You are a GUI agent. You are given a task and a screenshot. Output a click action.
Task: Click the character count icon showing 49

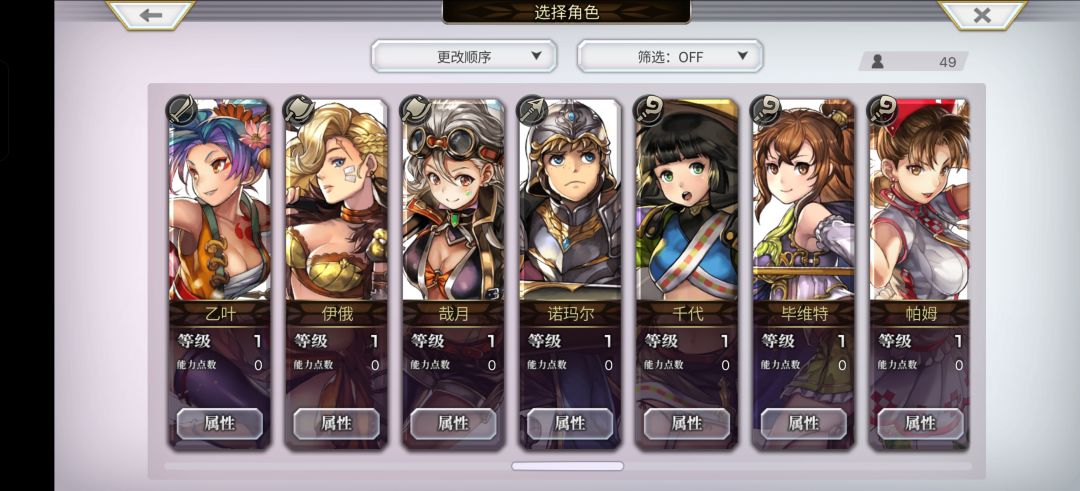point(878,61)
